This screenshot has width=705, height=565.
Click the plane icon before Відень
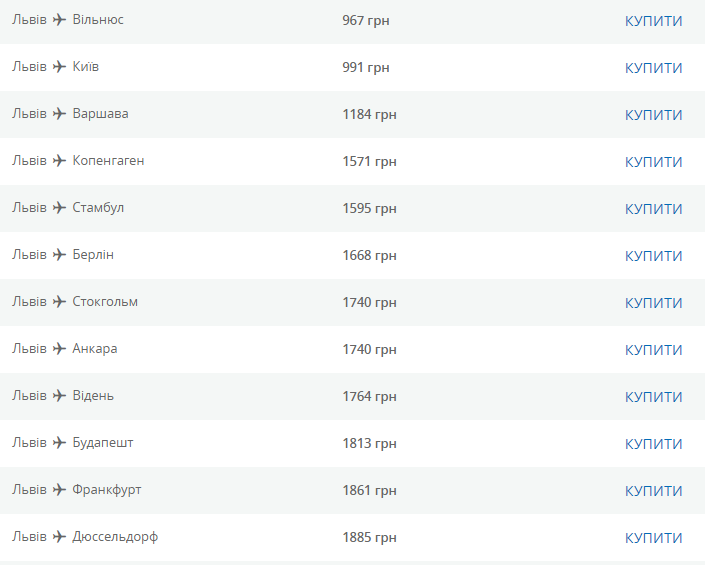(59, 396)
